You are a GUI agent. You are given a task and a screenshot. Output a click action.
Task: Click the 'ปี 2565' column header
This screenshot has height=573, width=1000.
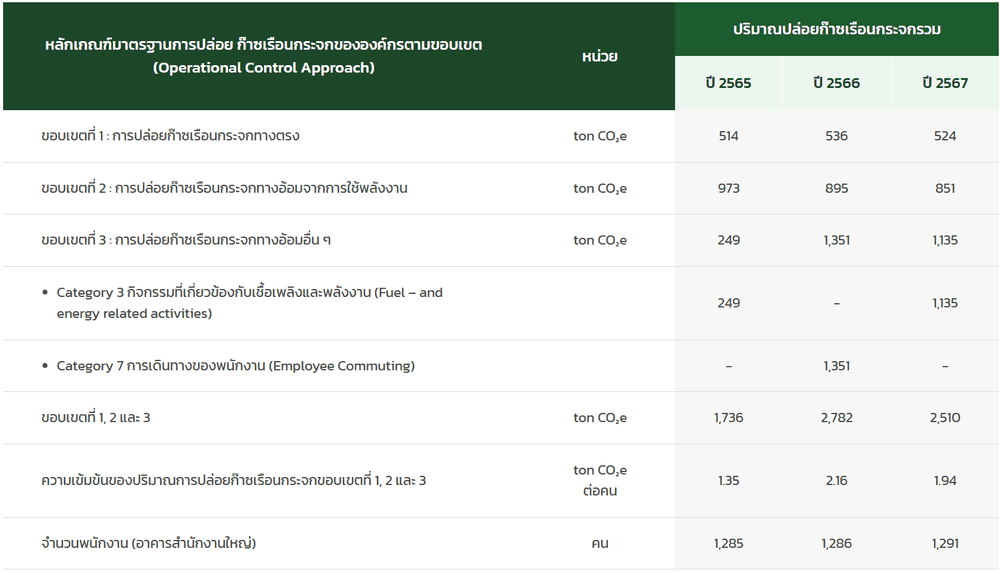pyautogui.click(x=728, y=83)
